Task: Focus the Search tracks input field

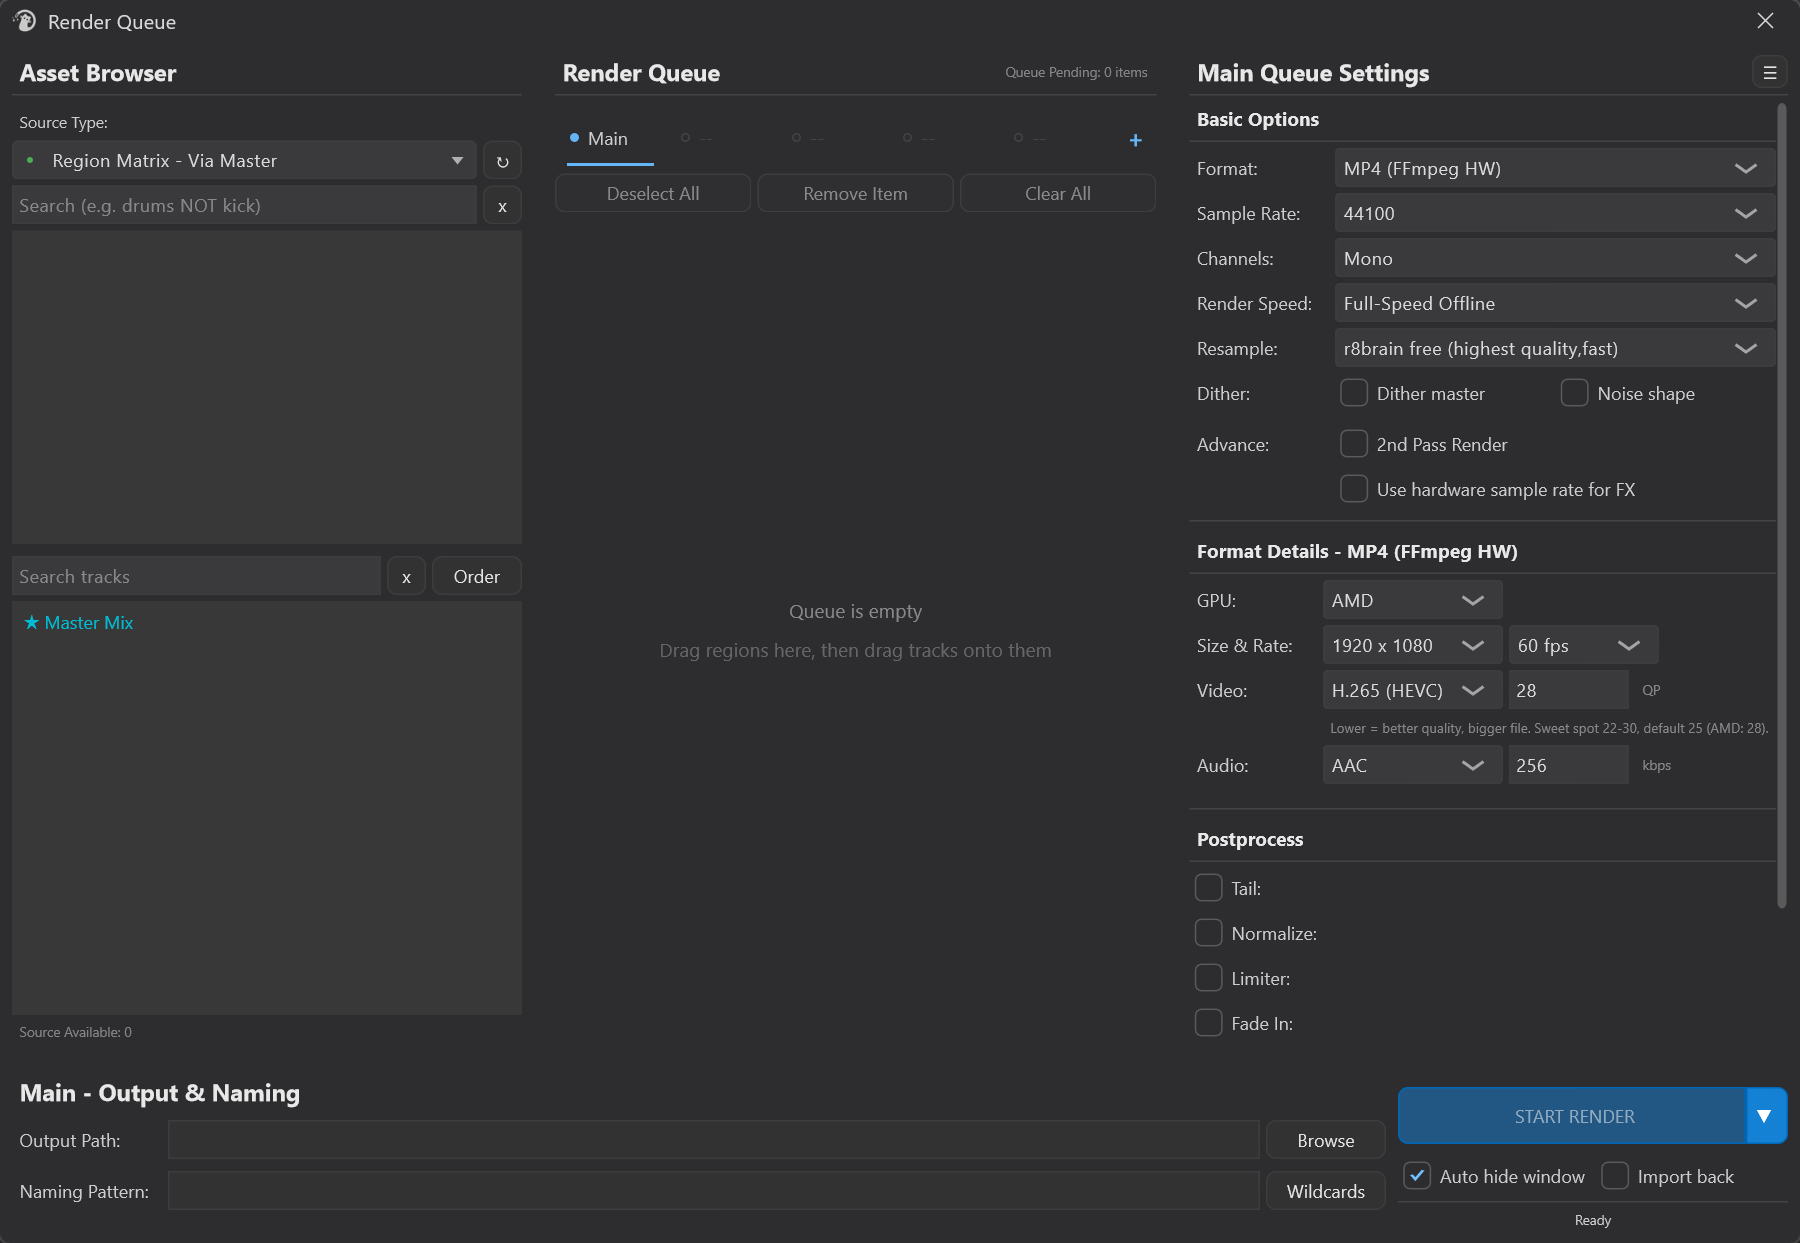Action: (x=196, y=577)
